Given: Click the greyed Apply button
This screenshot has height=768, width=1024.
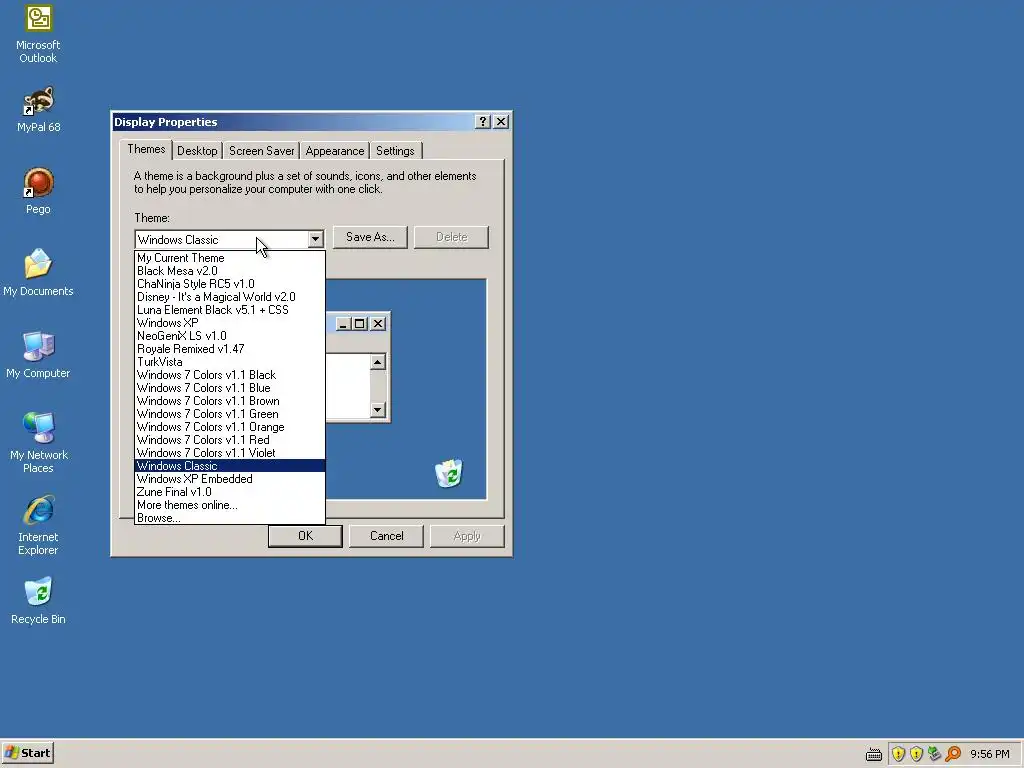Looking at the screenshot, I should pos(467,536).
